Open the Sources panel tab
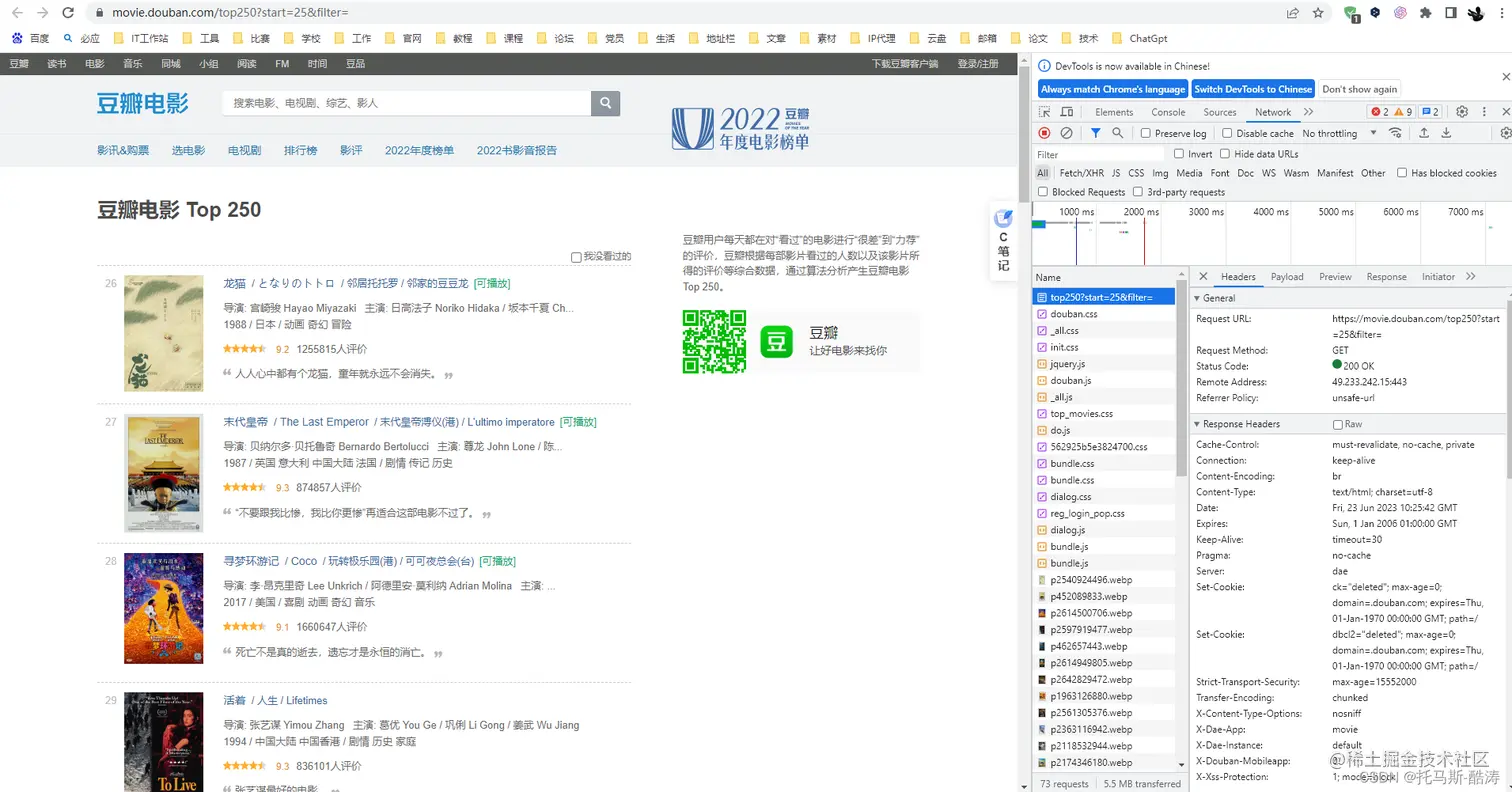Image resolution: width=1512 pixels, height=792 pixels. pyautogui.click(x=1220, y=112)
